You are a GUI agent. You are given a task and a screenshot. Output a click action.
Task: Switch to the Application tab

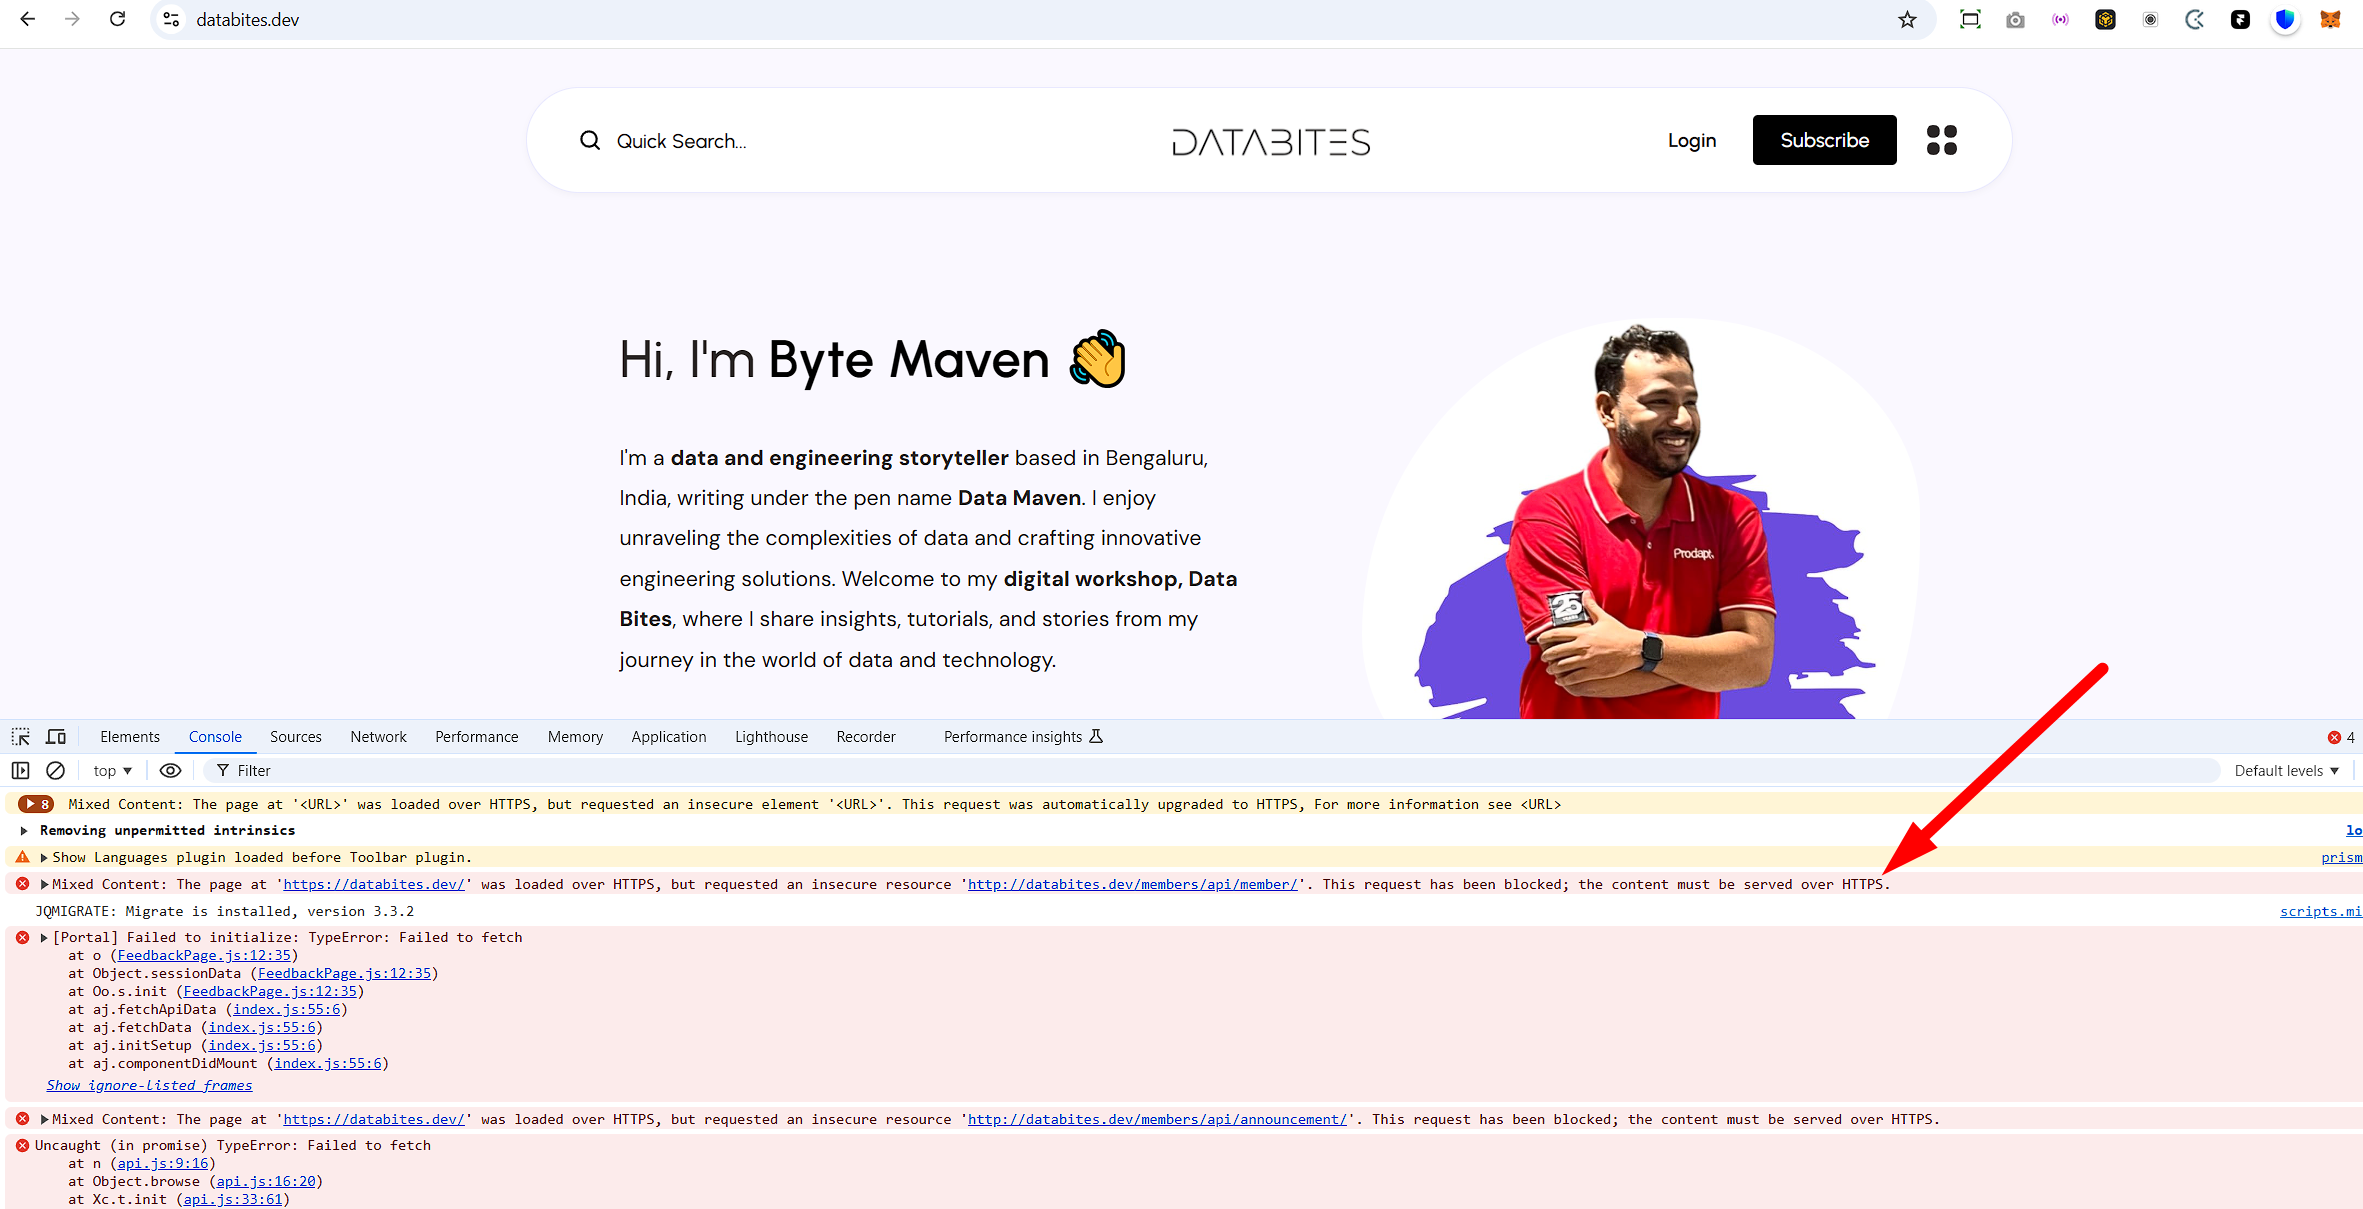pyautogui.click(x=669, y=737)
